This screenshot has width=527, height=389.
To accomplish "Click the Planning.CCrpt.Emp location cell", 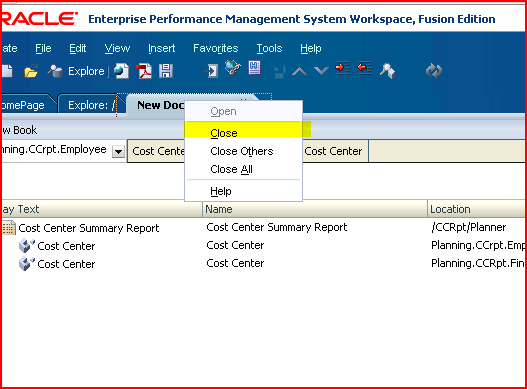I will tap(478, 245).
